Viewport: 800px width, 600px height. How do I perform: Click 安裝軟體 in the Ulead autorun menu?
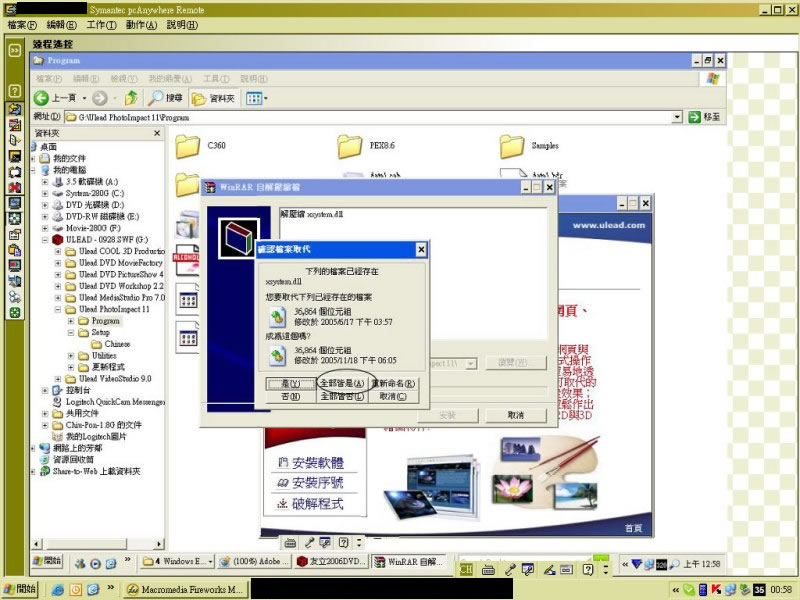pos(311,463)
